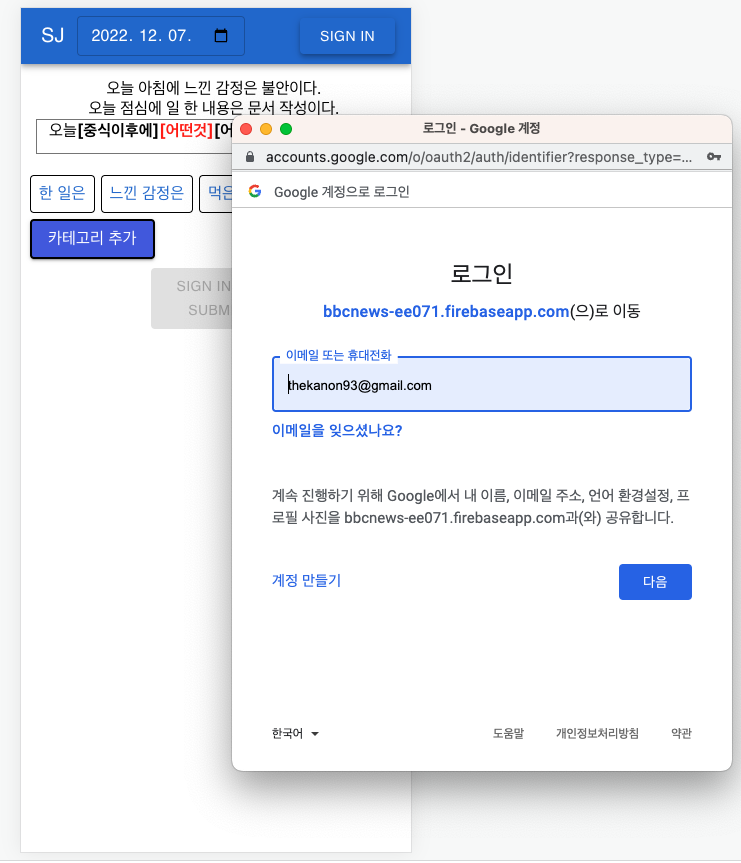The width and height of the screenshot is (741, 863).
Task: Open the 약관 footer link
Action: (x=681, y=733)
